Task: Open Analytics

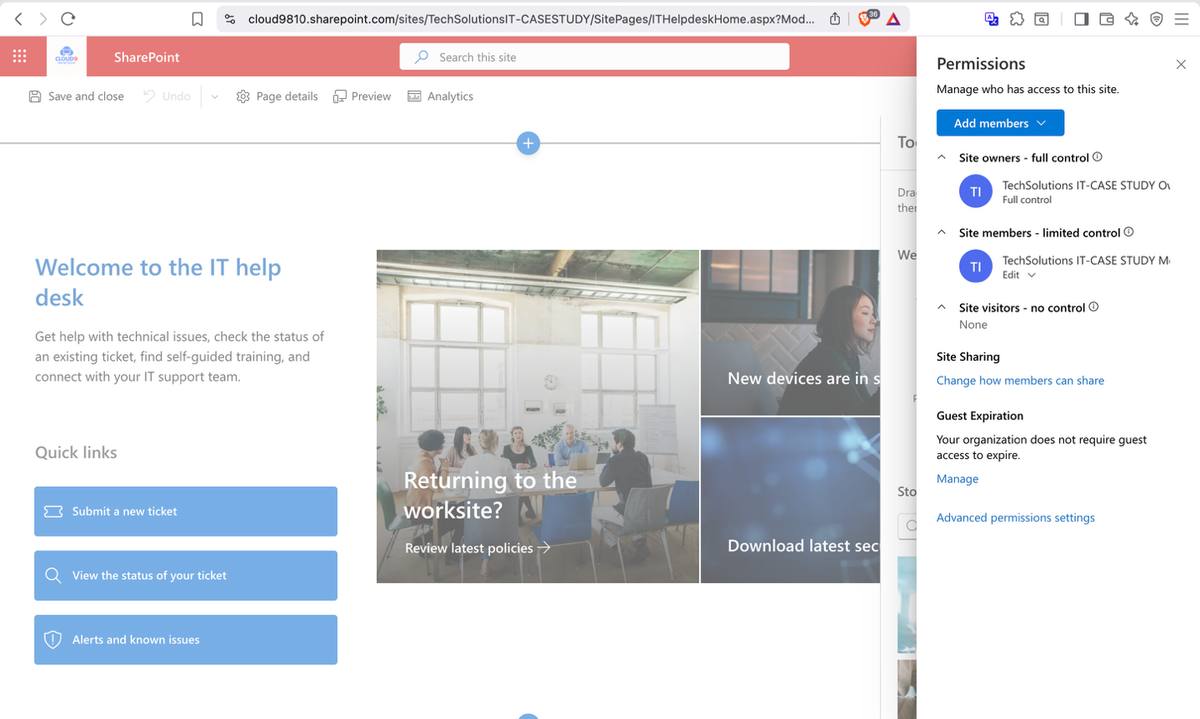Action: click(440, 96)
